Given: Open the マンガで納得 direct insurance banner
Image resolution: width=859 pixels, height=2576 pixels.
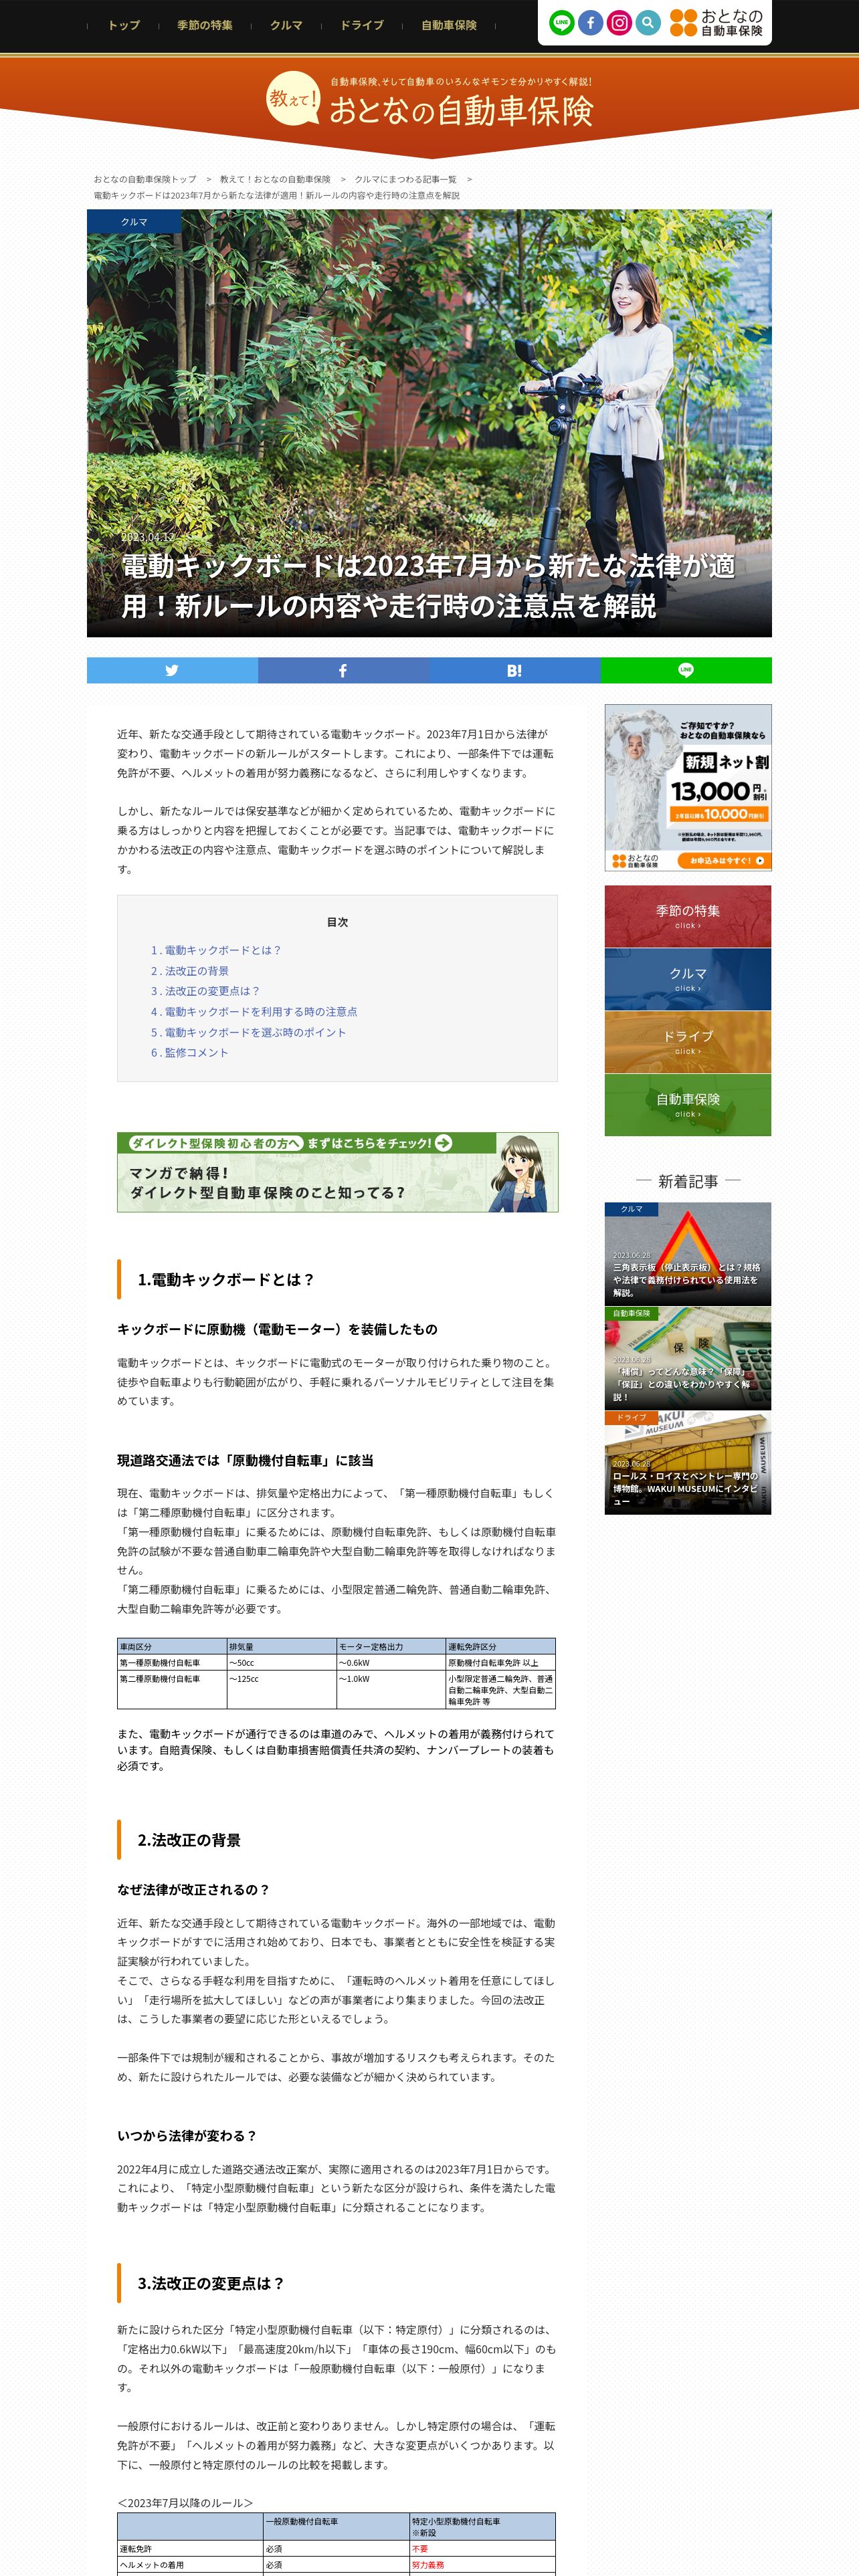Looking at the screenshot, I should (337, 1172).
